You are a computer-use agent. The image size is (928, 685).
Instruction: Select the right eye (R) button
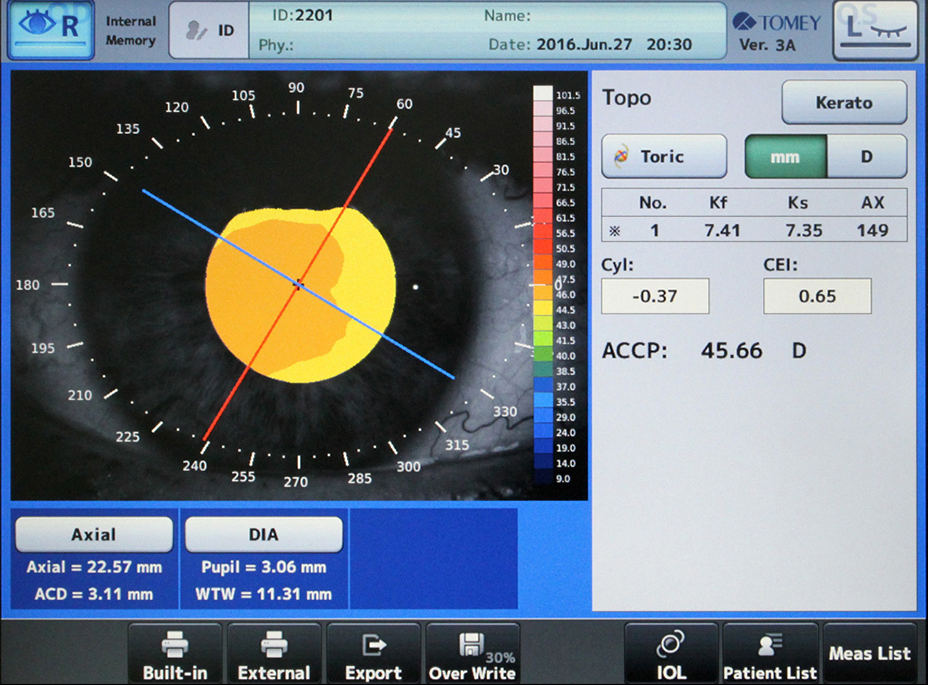pos(51,30)
